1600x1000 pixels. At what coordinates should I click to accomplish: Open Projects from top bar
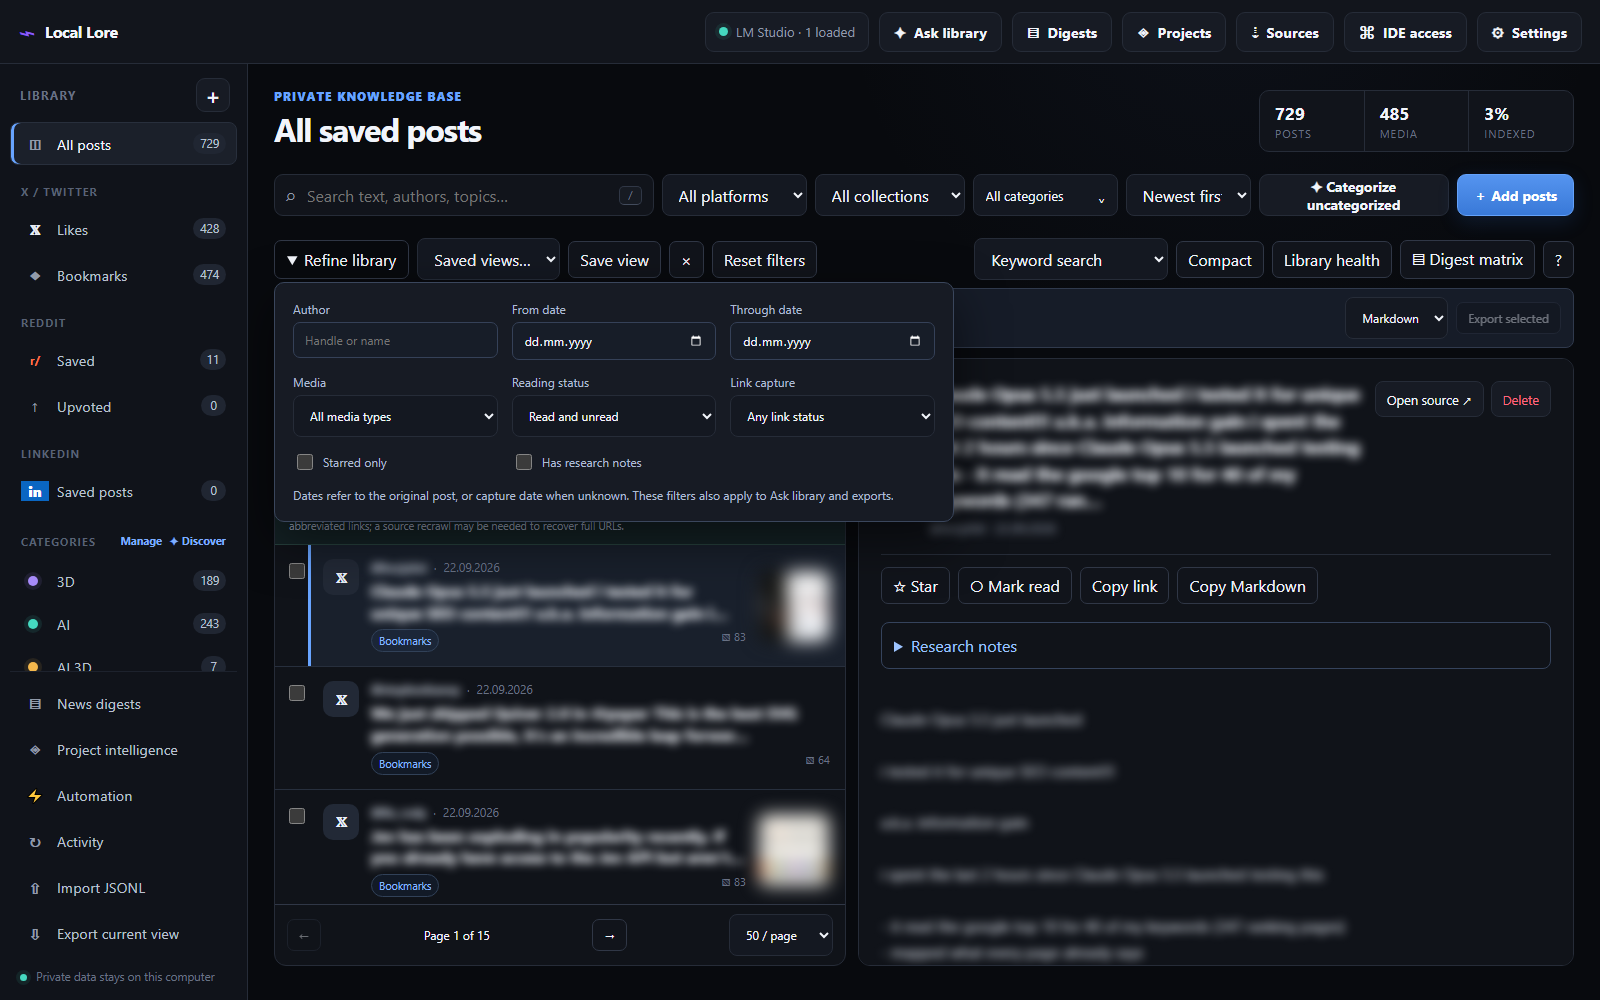[x=1174, y=32]
